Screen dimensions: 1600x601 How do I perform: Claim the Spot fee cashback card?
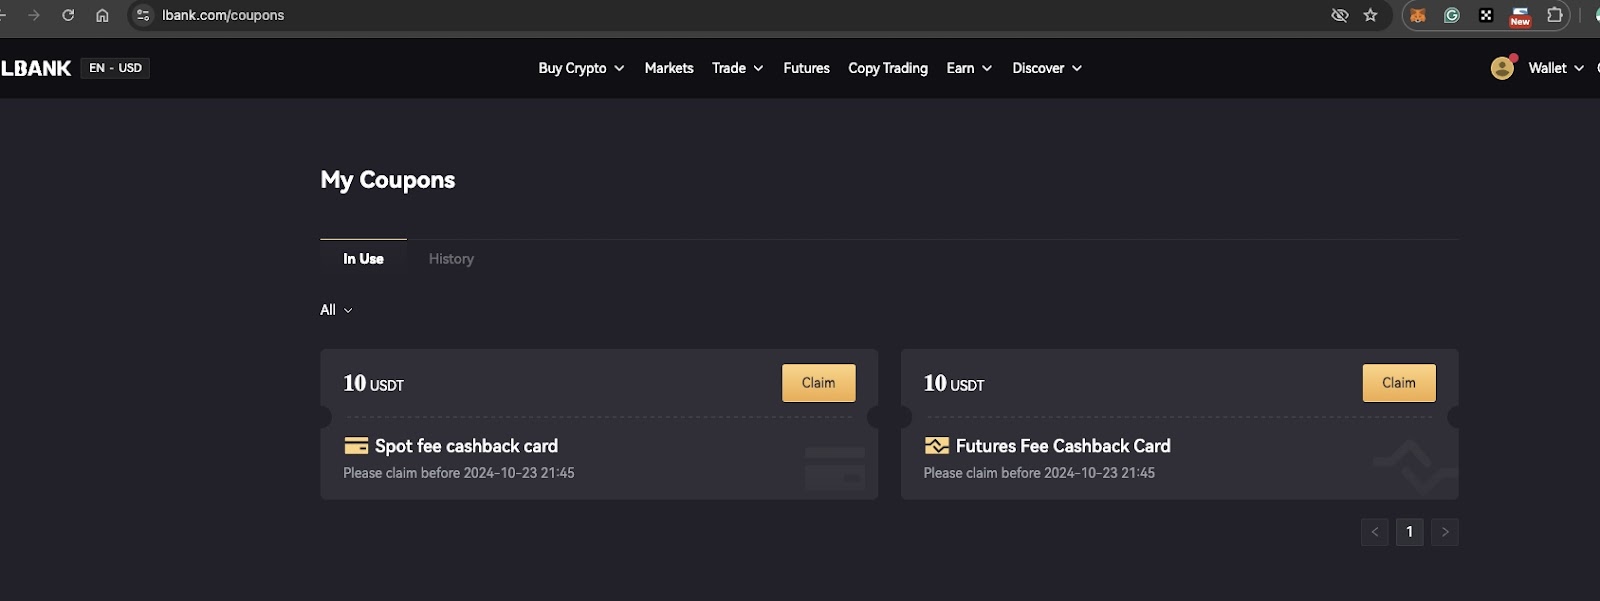click(818, 383)
